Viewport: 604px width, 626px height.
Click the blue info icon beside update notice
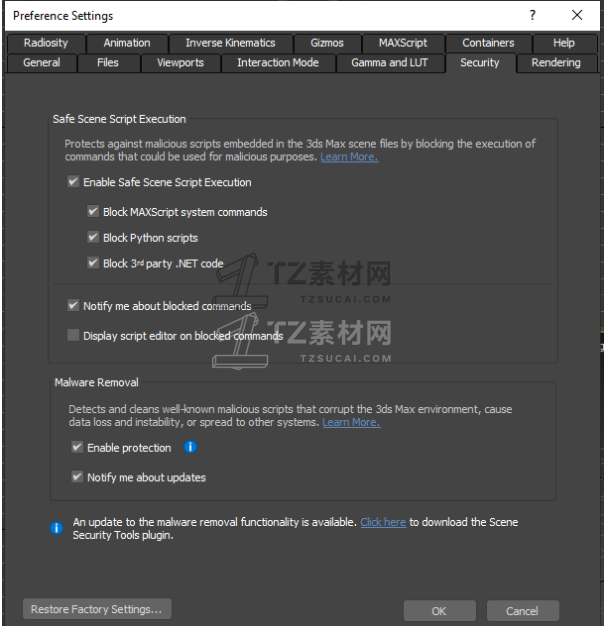point(57,528)
